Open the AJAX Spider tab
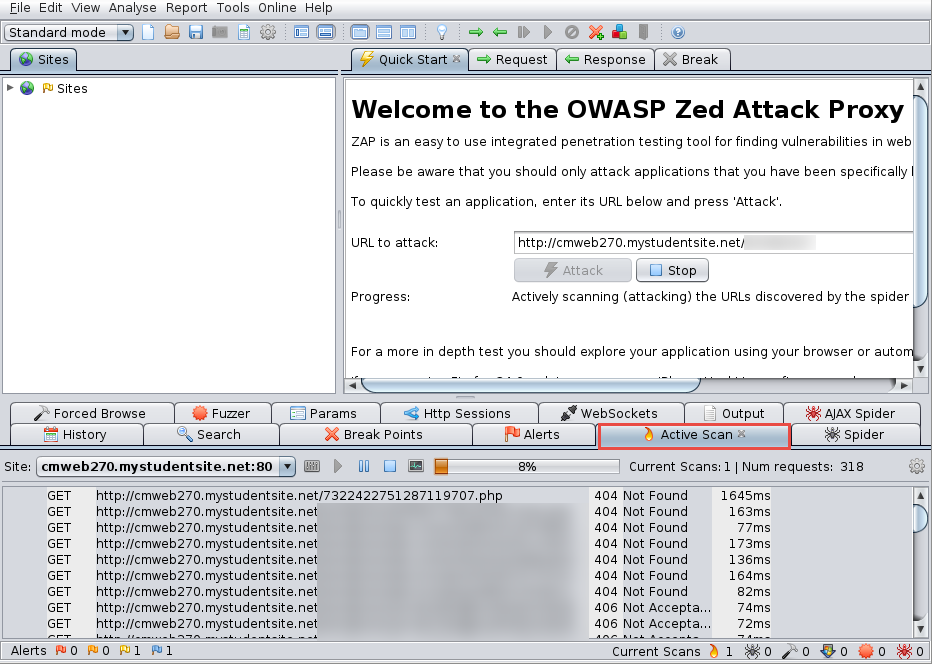This screenshot has width=932, height=664. 852,413
